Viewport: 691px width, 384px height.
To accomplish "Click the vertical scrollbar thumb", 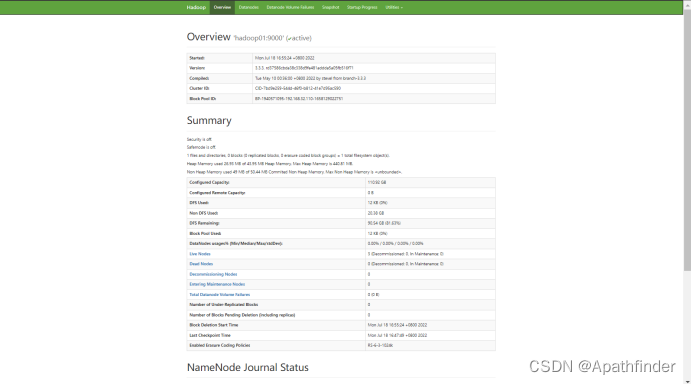I will pos(687,141).
